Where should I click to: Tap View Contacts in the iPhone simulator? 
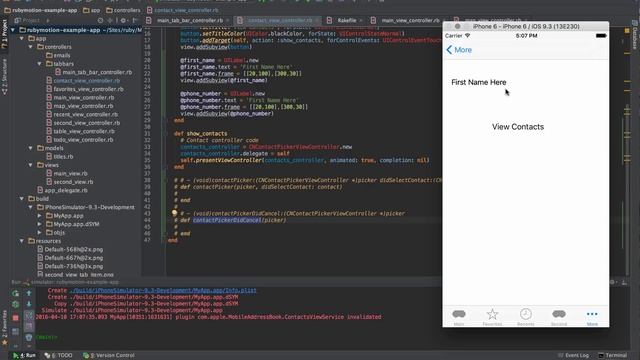click(x=518, y=127)
